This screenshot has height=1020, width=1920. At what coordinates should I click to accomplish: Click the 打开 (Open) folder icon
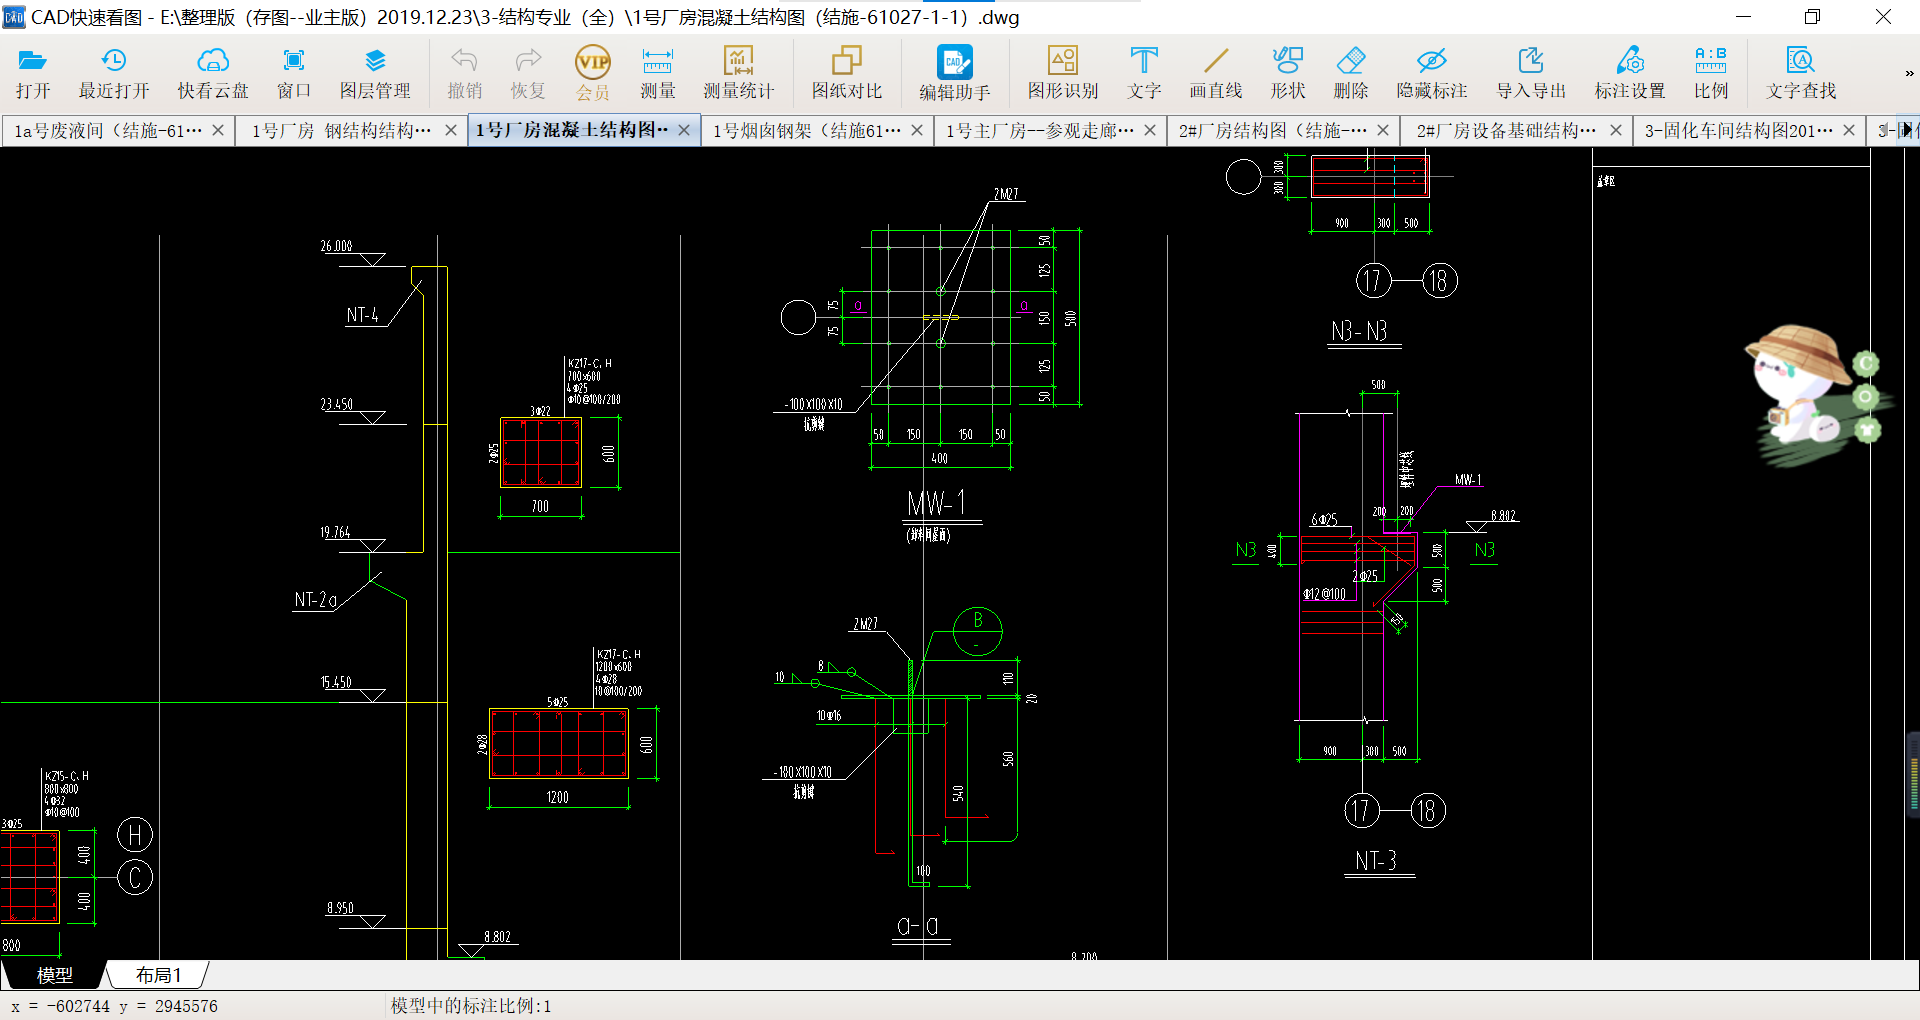click(33, 72)
